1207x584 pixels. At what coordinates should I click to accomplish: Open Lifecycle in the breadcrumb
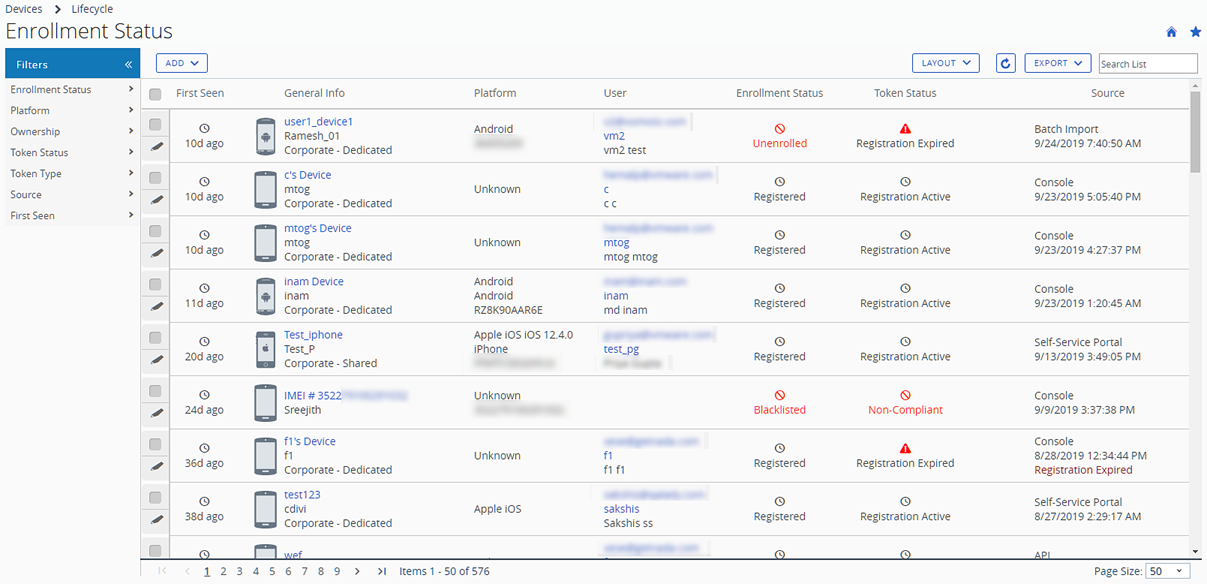[x=92, y=9]
